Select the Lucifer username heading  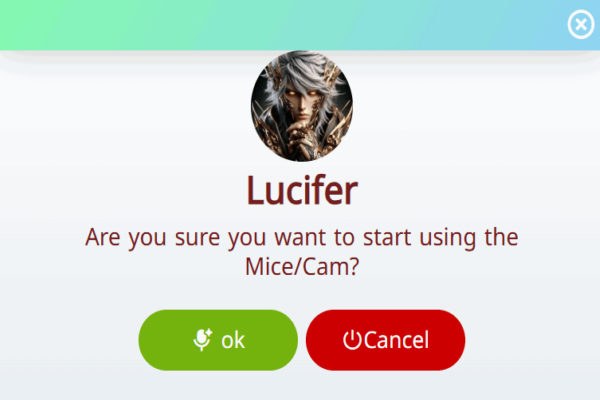click(x=302, y=190)
